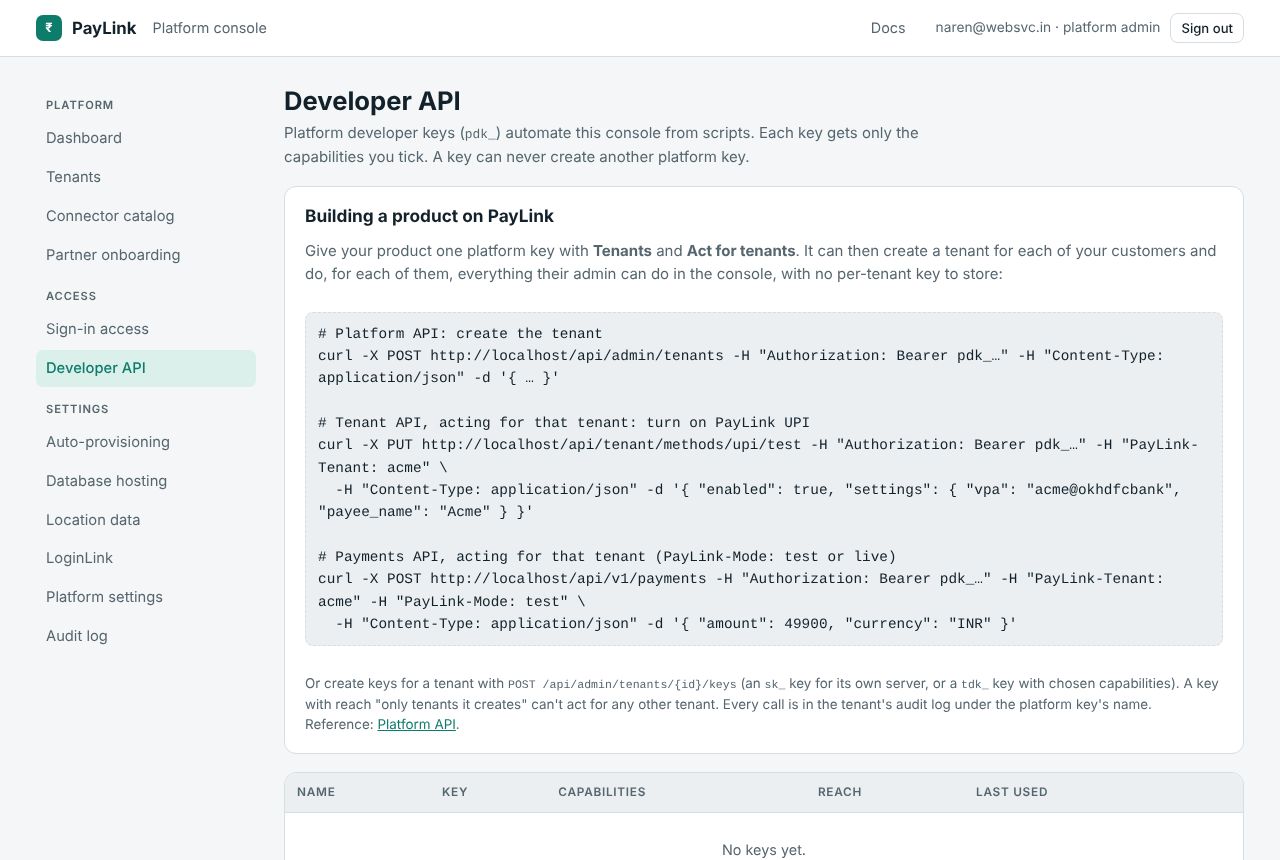This screenshot has width=1280, height=860.
Task: Click the PayLink brand name
Action: tap(104, 28)
